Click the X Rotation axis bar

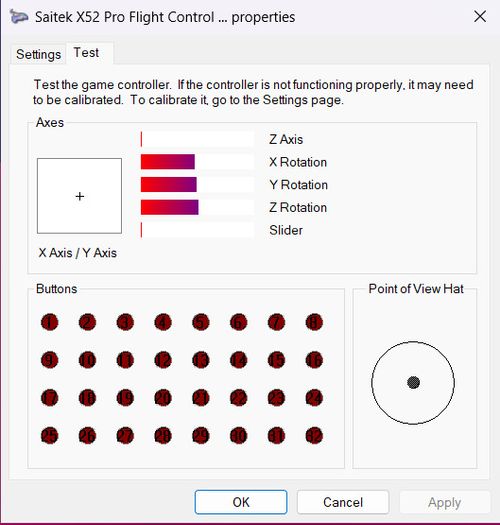tap(197, 162)
